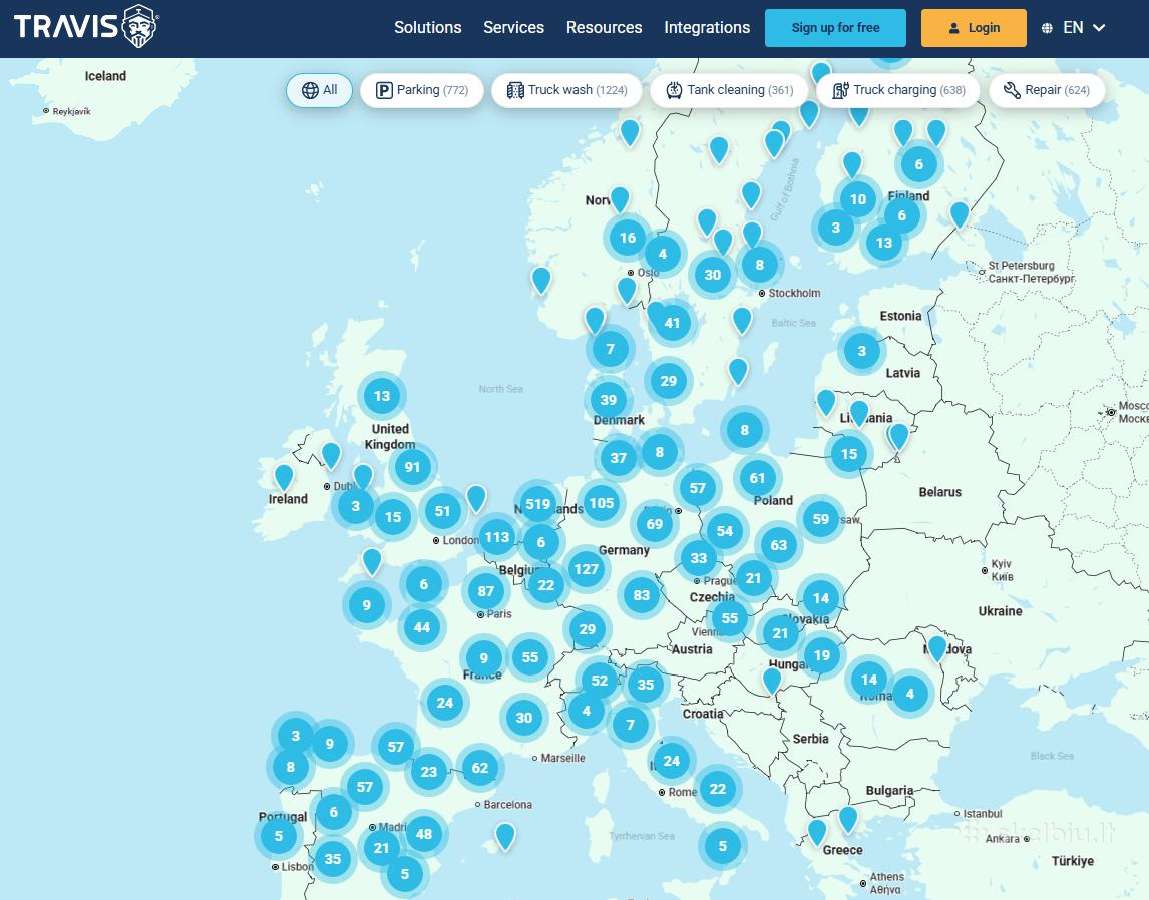Open the 35 cluster near Lisbon
1149x900 pixels.
click(333, 858)
